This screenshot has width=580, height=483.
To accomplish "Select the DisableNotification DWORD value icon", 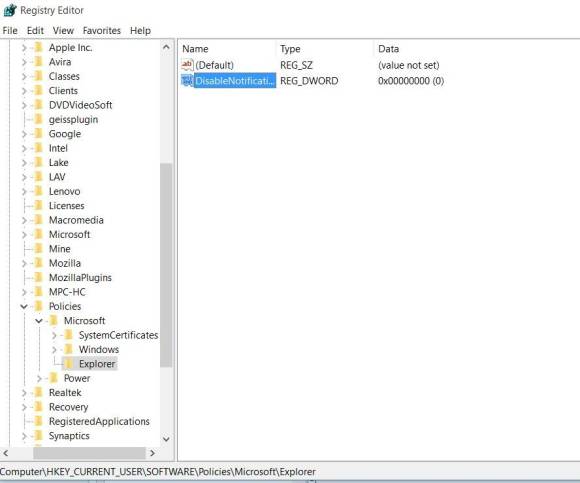I will [187, 81].
